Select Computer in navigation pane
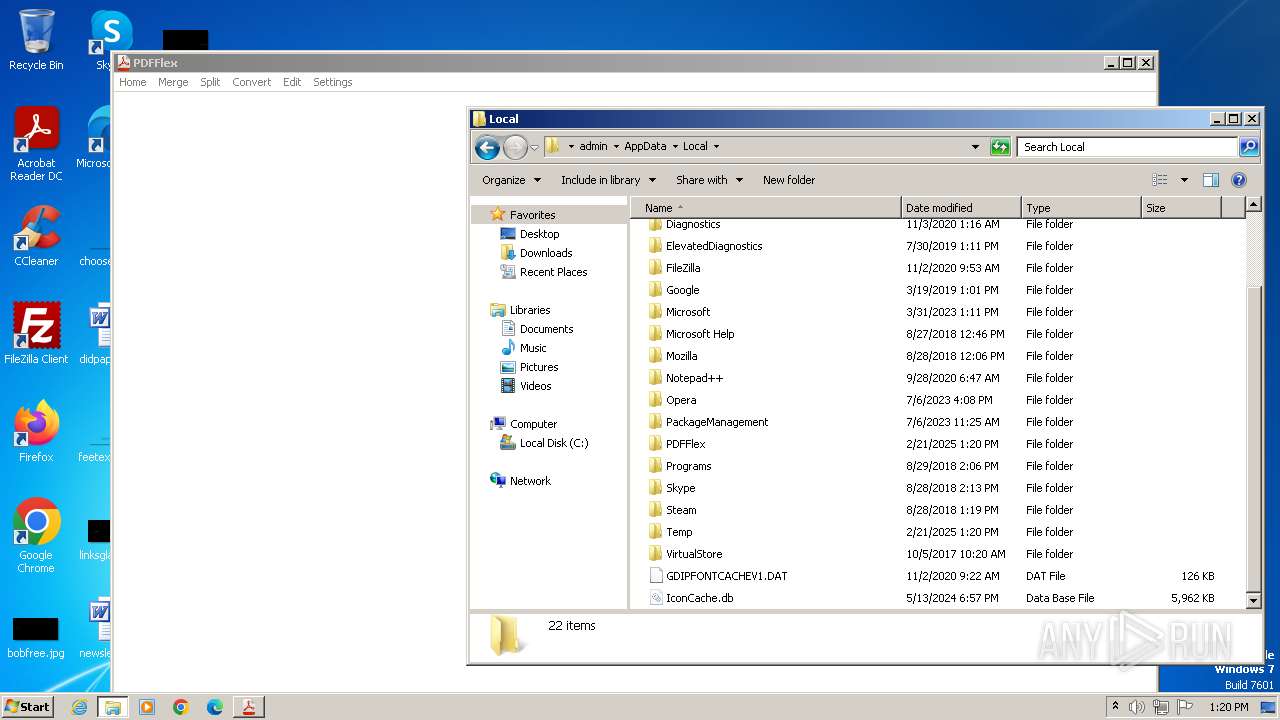Viewport: 1280px width, 720px height. (x=533, y=424)
